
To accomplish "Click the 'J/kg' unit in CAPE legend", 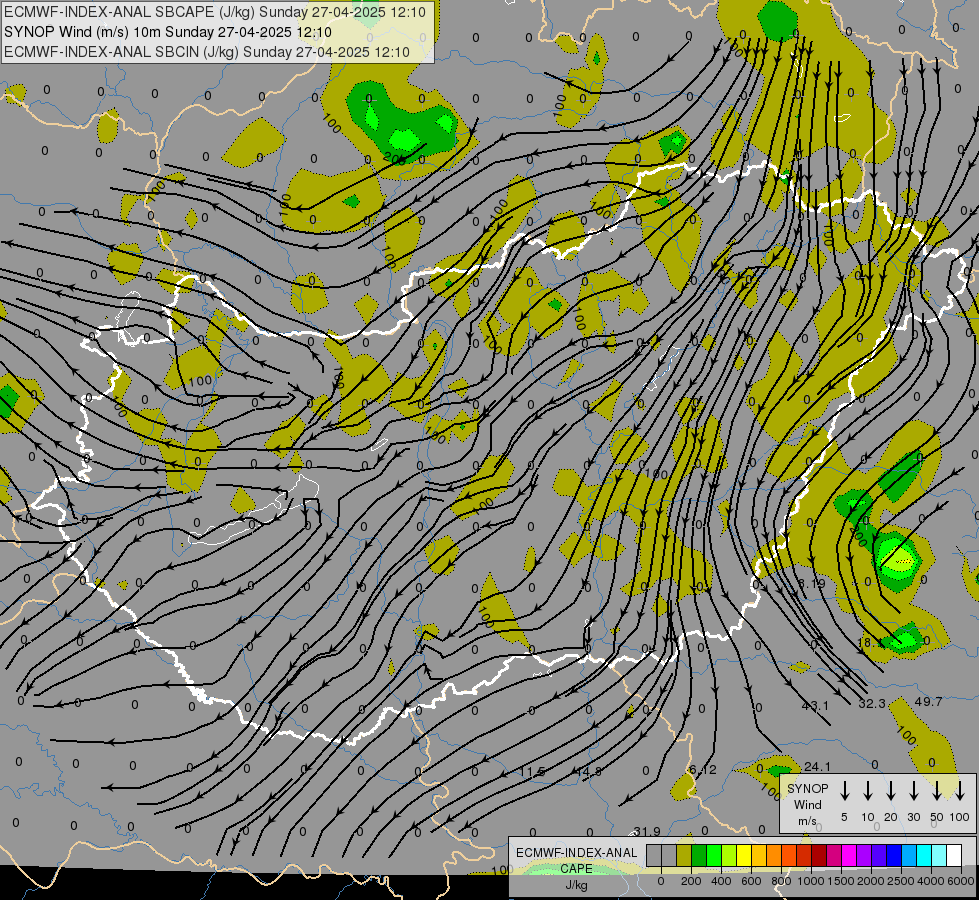I will tap(576, 885).
